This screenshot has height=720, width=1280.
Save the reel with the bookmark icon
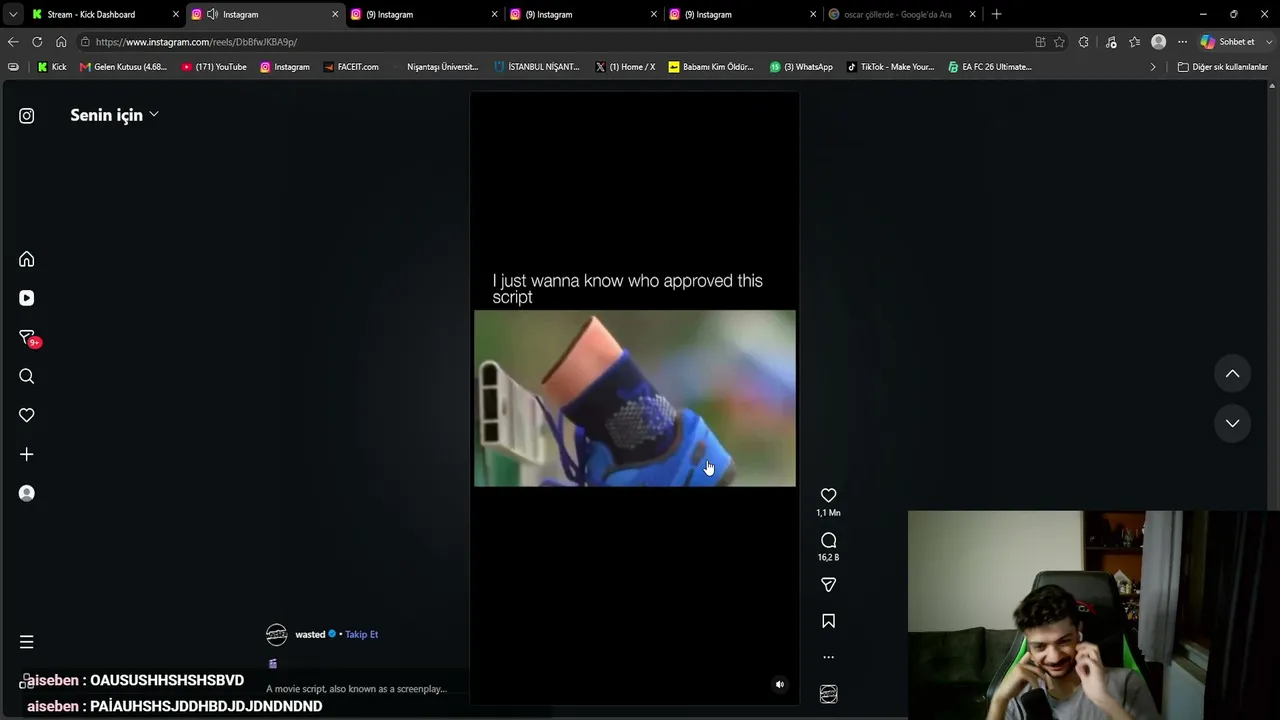(828, 621)
